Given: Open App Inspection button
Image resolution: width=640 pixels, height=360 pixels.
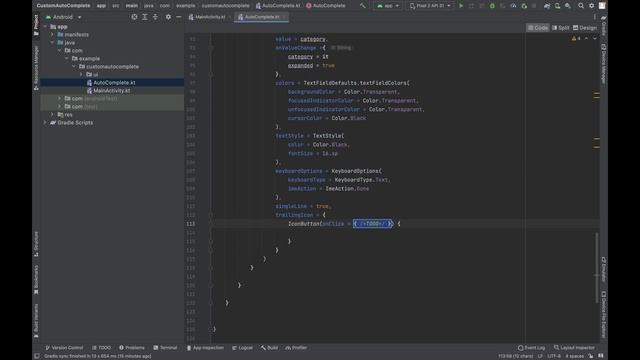Looking at the screenshot, I should (x=205, y=348).
